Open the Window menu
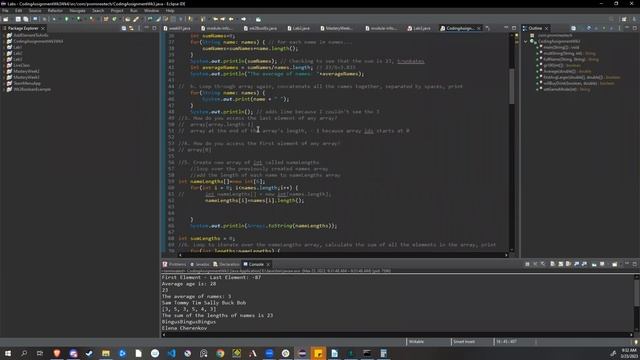The height and width of the screenshot is (360, 640). 151,11
